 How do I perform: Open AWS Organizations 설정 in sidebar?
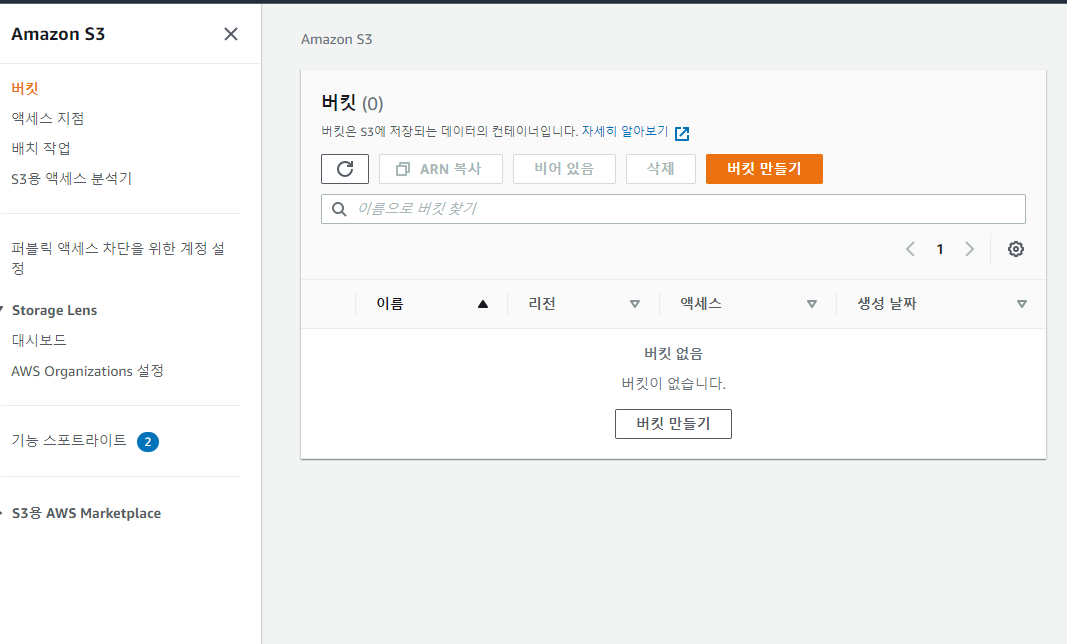click(87, 371)
